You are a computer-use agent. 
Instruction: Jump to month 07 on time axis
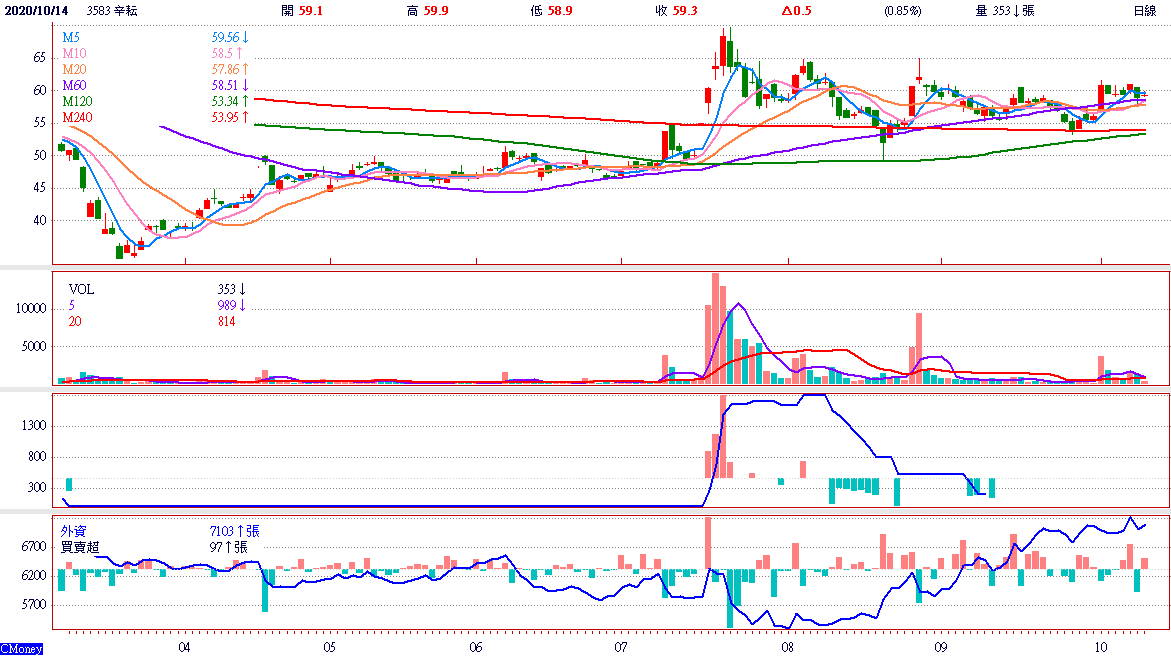tap(621, 646)
